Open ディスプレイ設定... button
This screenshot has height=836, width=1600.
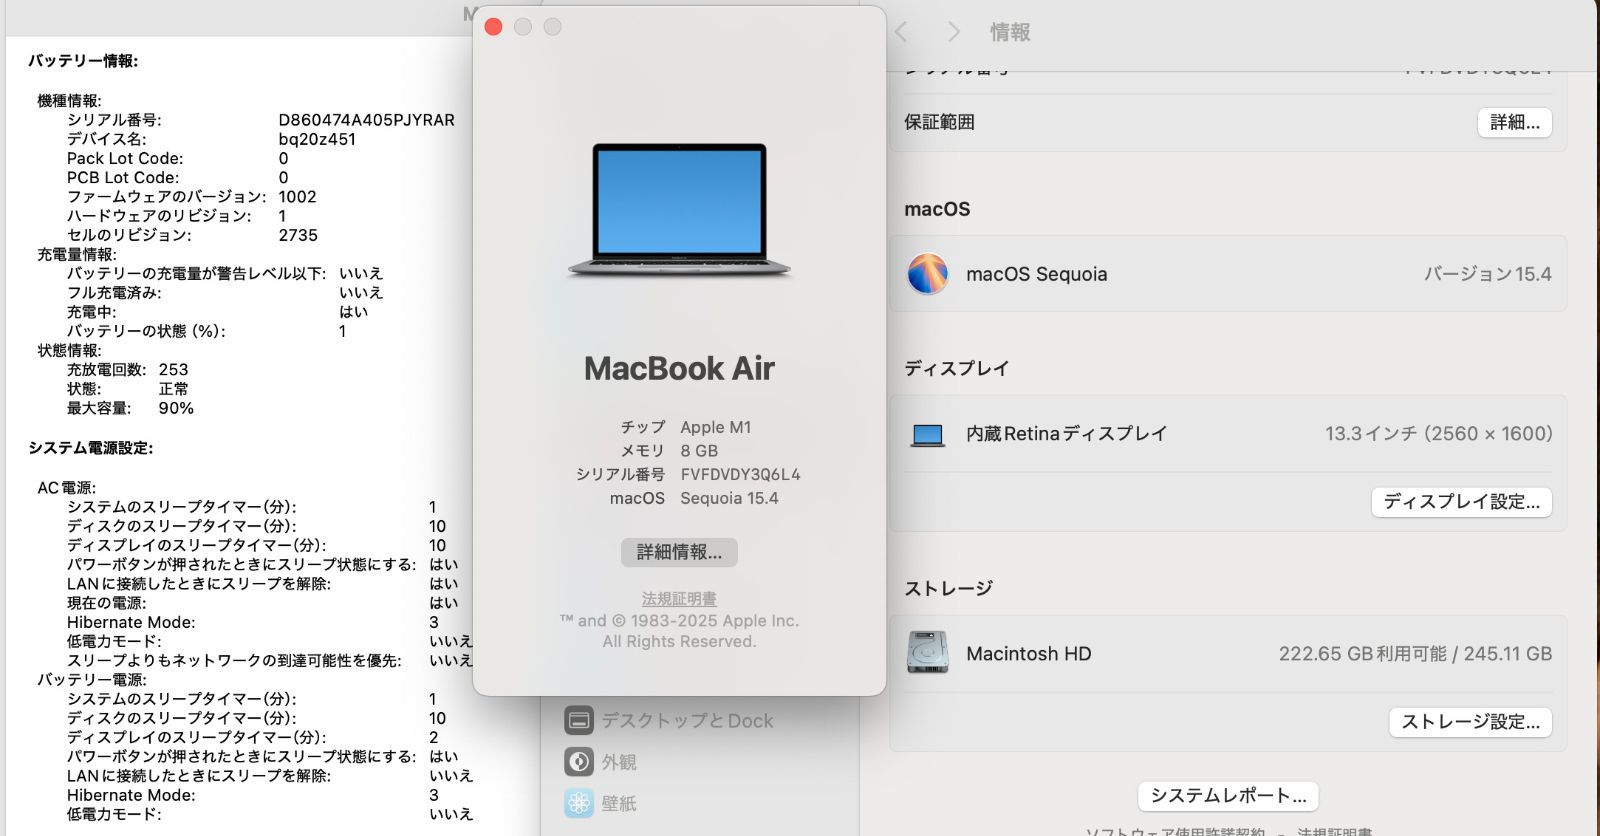[x=1461, y=501]
